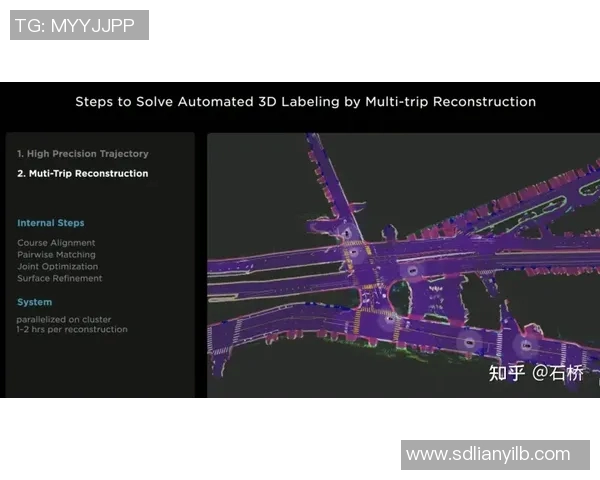Click the '1-2 hrs per reconstruction' text
This screenshot has height=480, width=600.
pyautogui.click(x=72, y=330)
